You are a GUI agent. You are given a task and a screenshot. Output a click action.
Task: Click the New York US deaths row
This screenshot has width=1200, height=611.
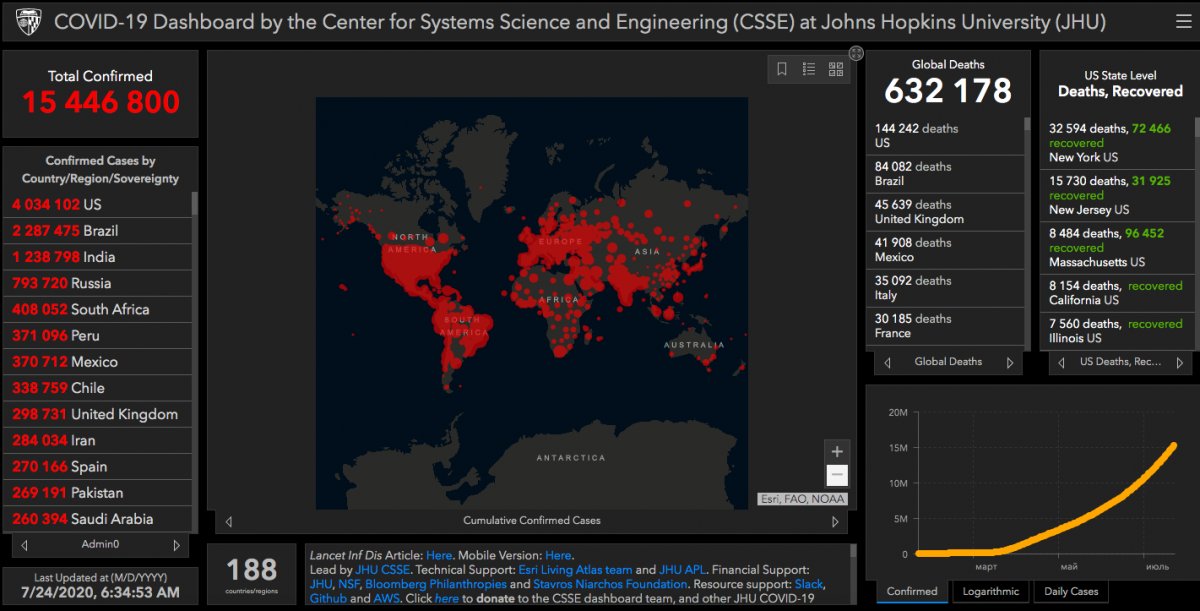(x=1116, y=143)
